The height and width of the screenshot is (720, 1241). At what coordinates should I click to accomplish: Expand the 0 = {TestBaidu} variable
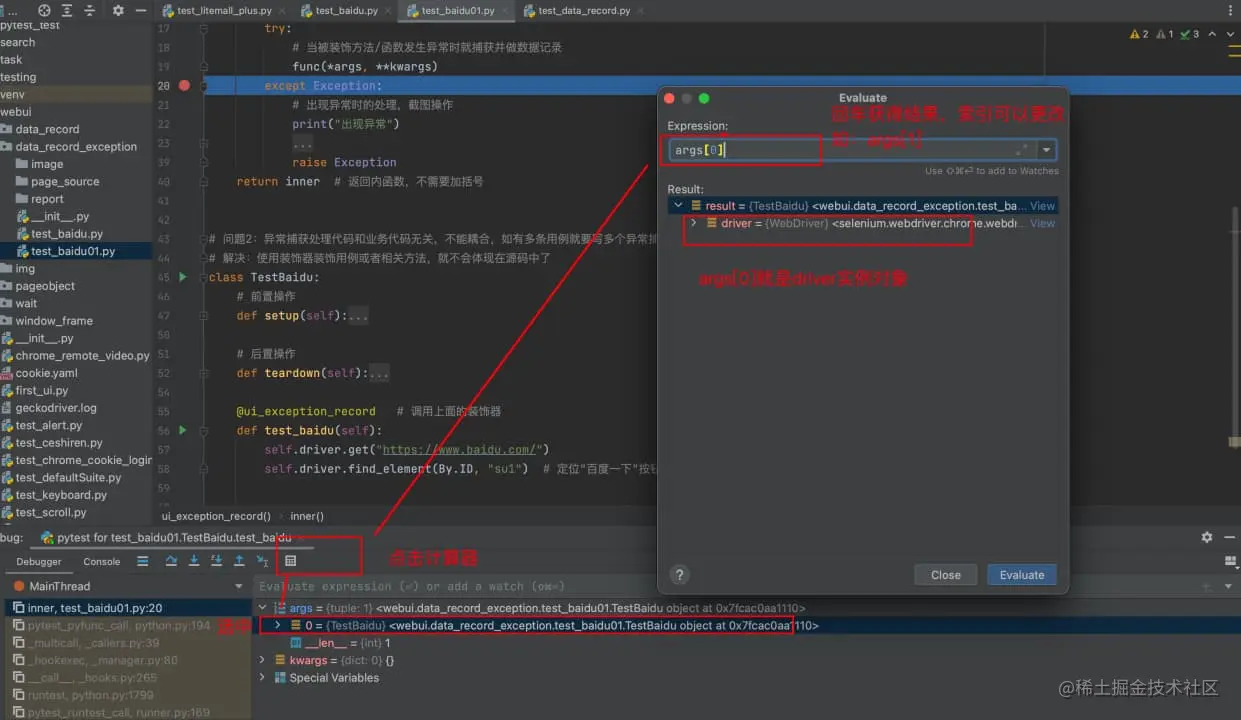coord(278,625)
